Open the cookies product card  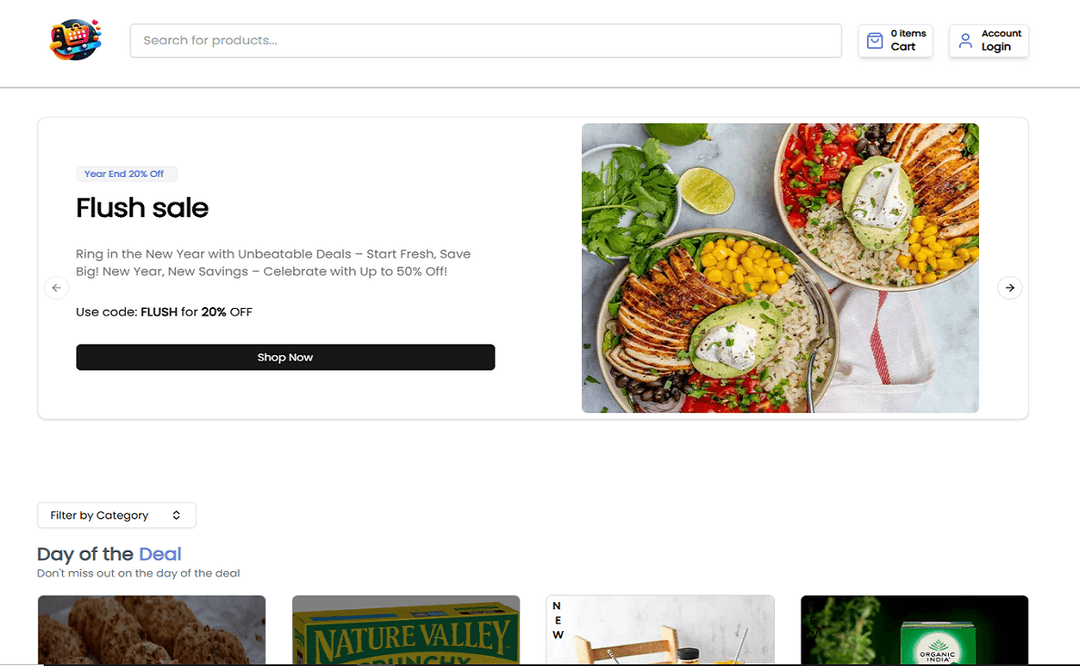(x=151, y=631)
